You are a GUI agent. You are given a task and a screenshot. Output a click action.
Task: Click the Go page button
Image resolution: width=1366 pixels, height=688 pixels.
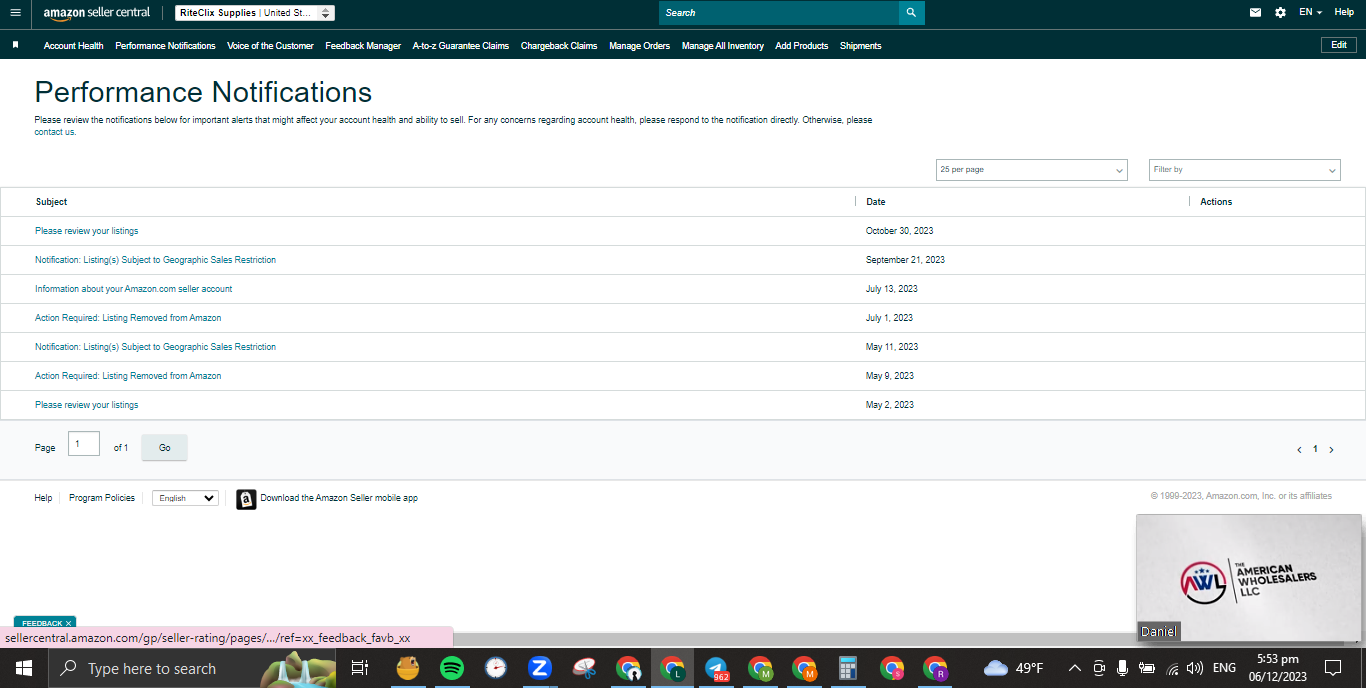point(165,448)
